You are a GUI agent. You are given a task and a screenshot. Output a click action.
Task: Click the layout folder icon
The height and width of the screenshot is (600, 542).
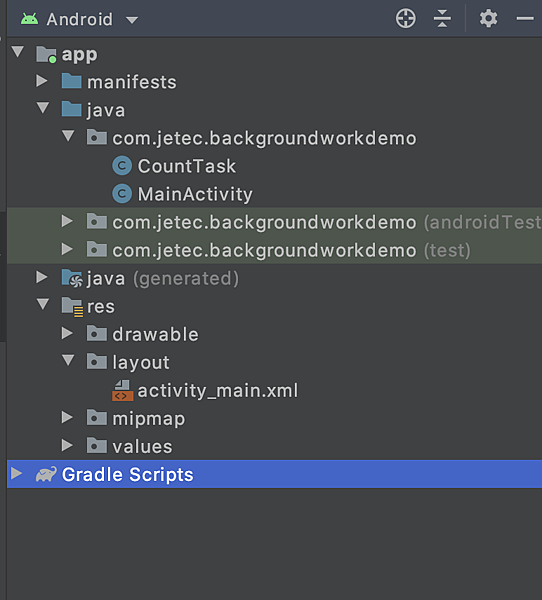(x=96, y=361)
